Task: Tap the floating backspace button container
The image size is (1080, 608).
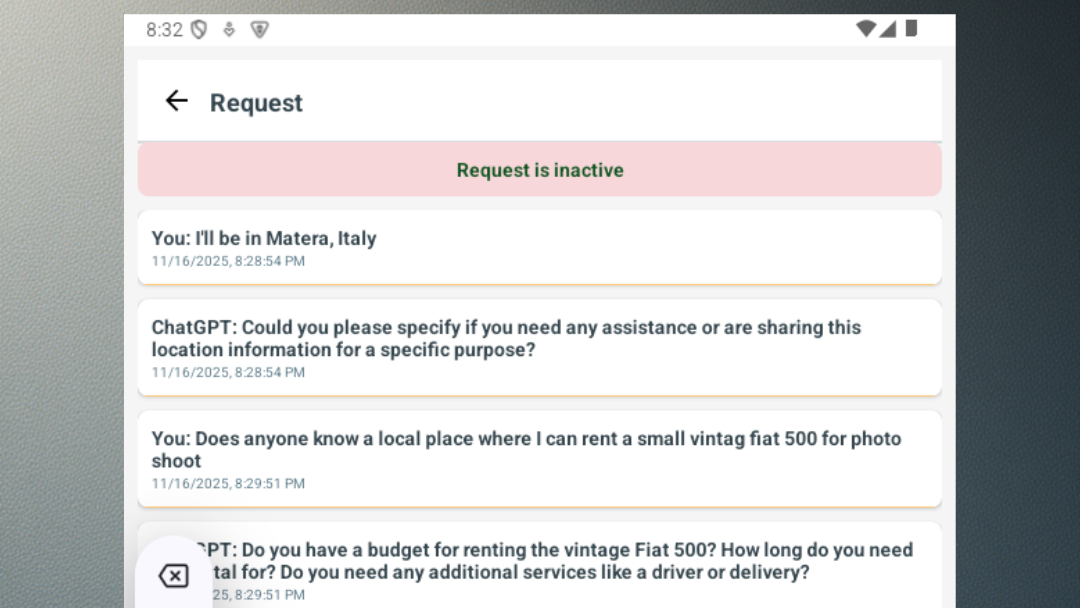Action: click(x=174, y=576)
